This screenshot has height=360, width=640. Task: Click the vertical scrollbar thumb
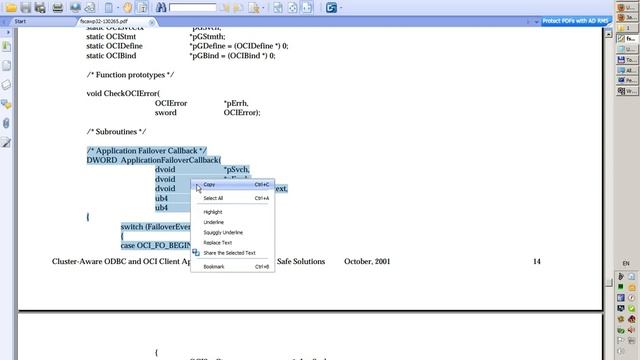point(609,282)
